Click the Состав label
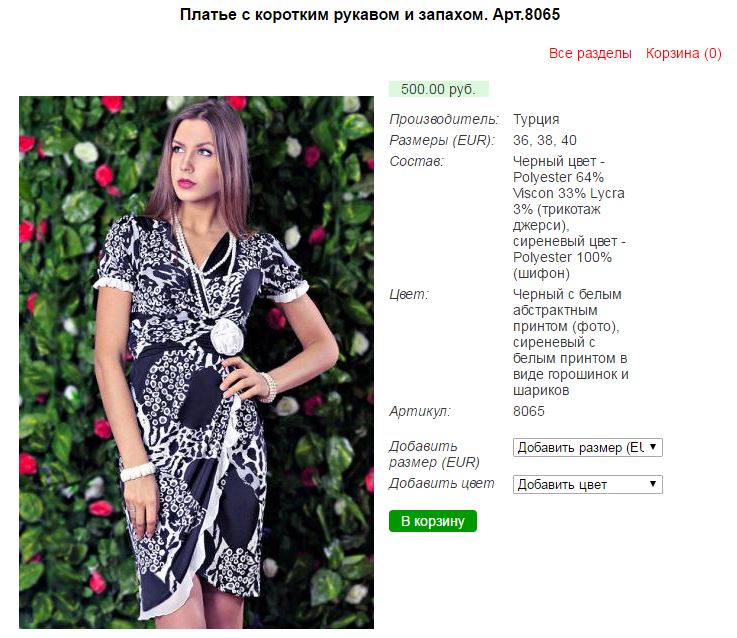The height and width of the screenshot is (638, 737). (416, 161)
